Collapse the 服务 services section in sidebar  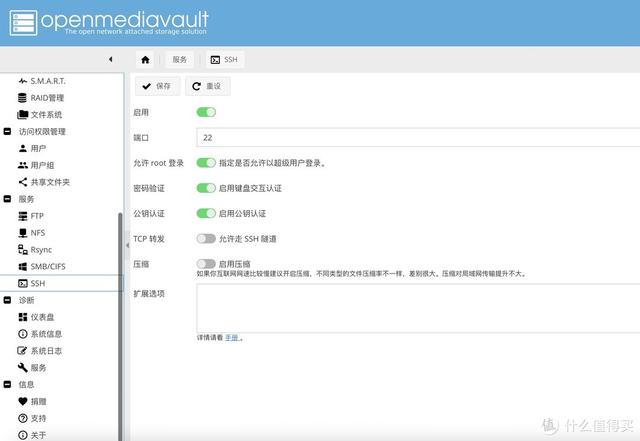click(x=7, y=199)
